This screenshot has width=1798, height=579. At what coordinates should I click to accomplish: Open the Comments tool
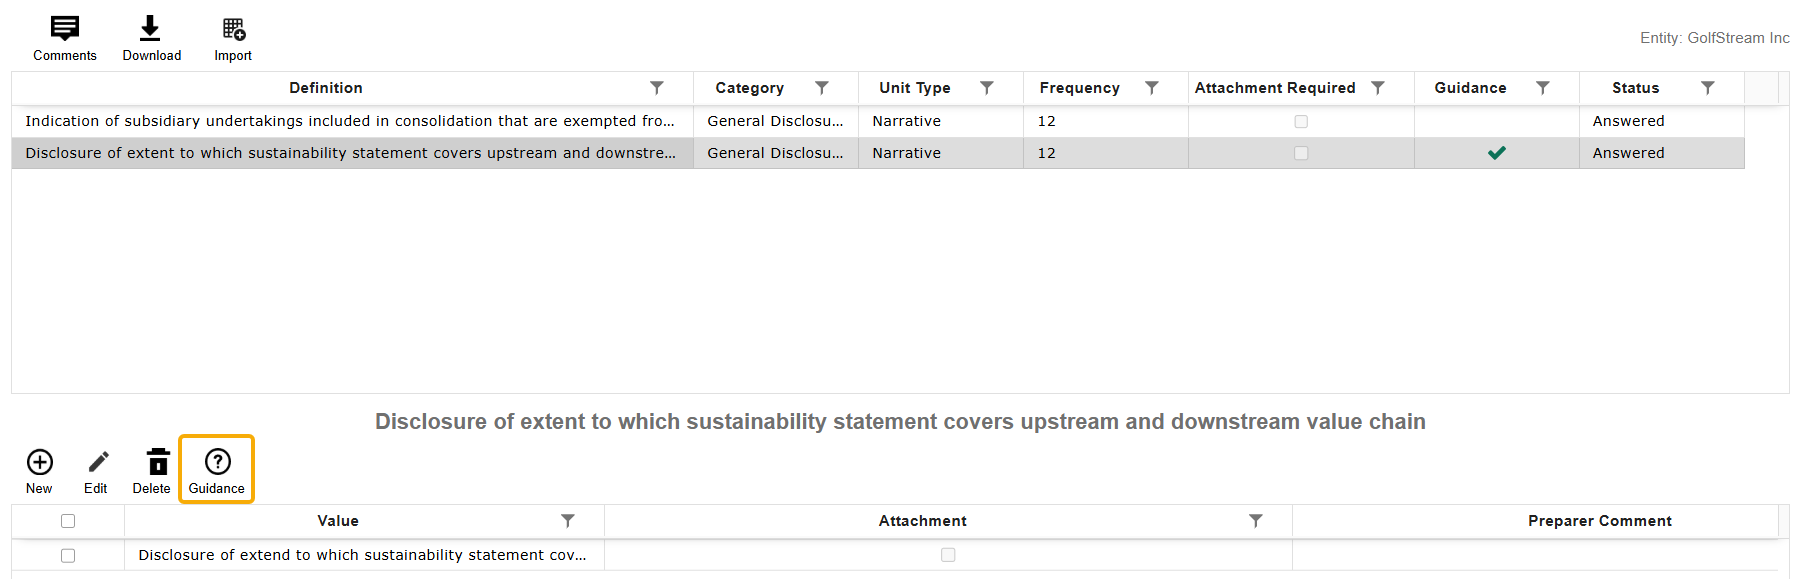65,39
